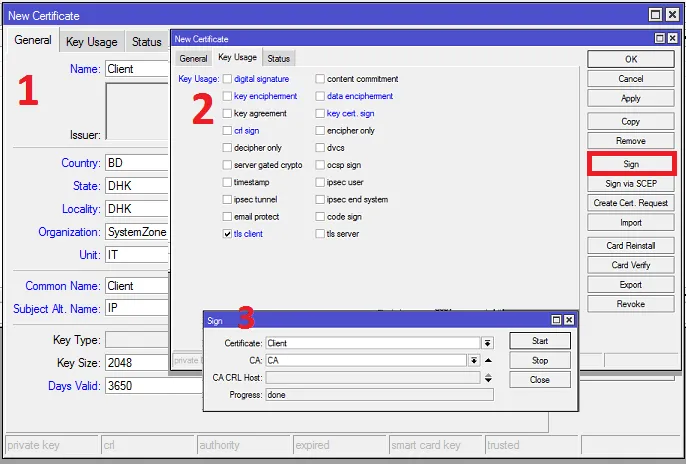Close the inner New Certificate window
This screenshot has height=464, width=686.
coord(672,38)
